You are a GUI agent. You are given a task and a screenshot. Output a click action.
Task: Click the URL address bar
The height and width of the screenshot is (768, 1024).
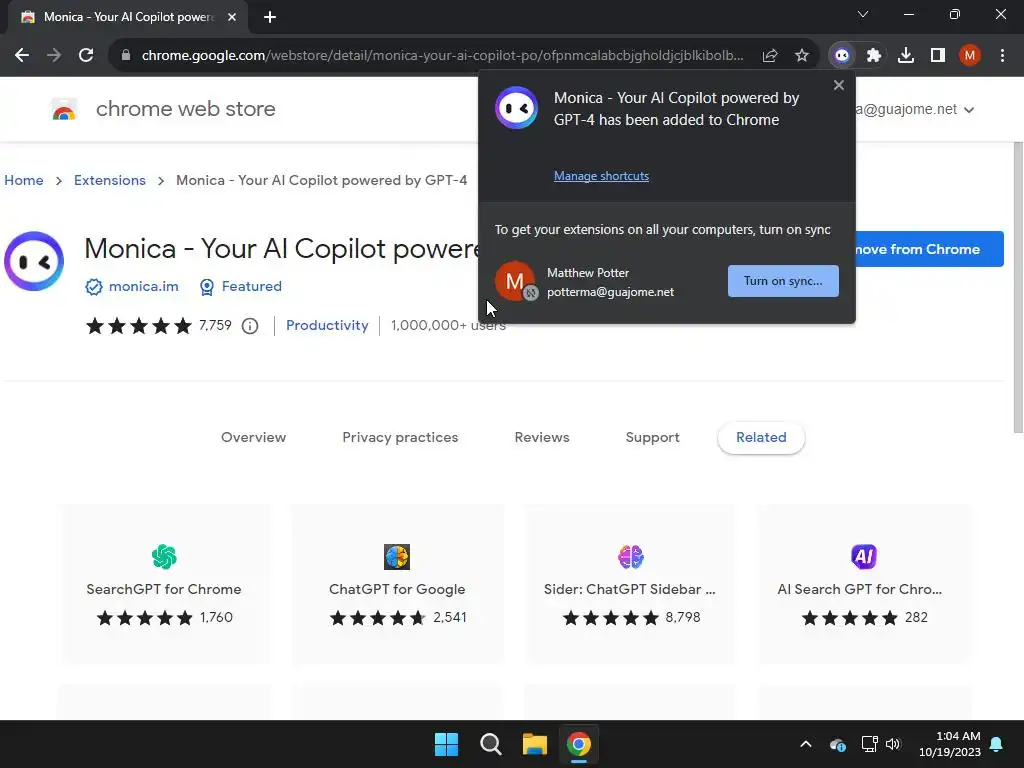pyautogui.click(x=442, y=56)
